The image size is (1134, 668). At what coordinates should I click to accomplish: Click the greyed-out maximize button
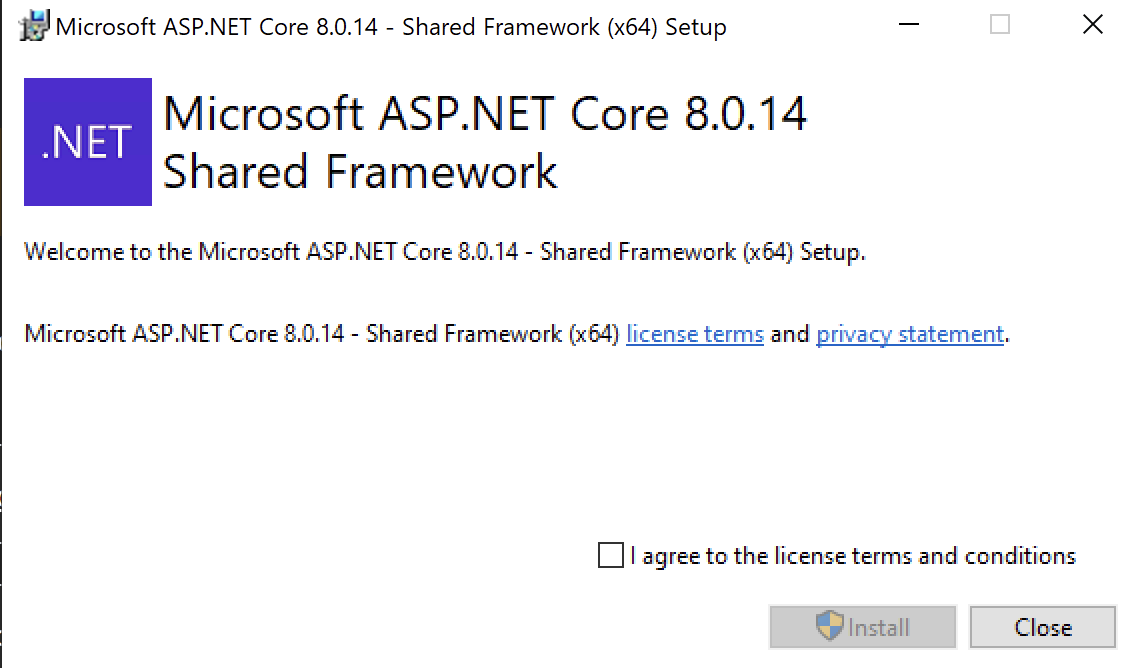coord(1000,26)
